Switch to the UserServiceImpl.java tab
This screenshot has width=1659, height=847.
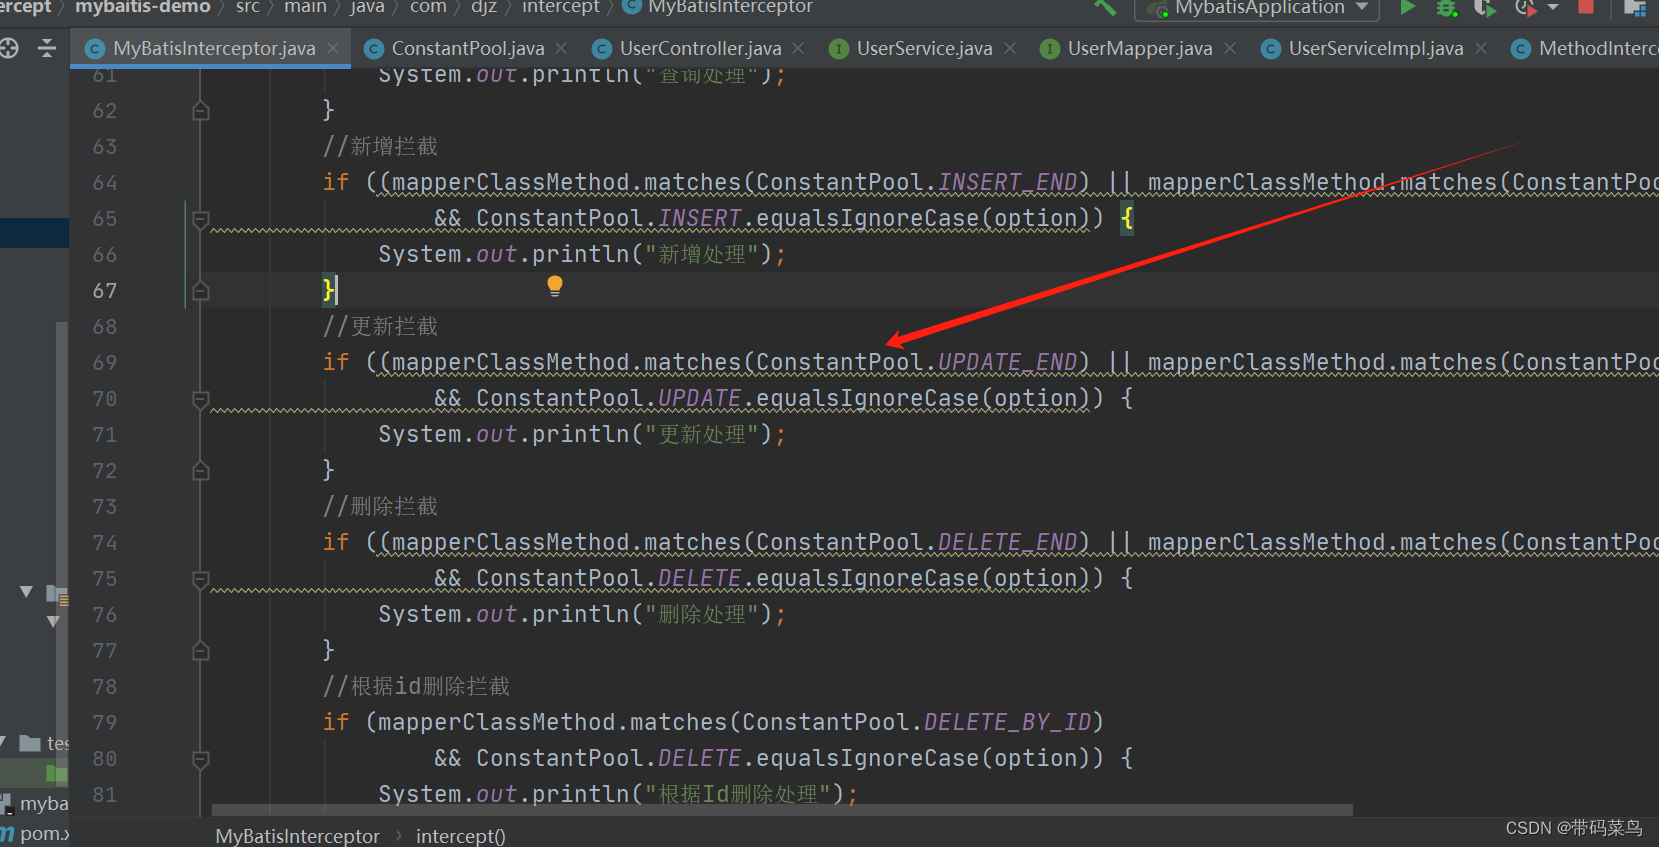tap(1375, 48)
